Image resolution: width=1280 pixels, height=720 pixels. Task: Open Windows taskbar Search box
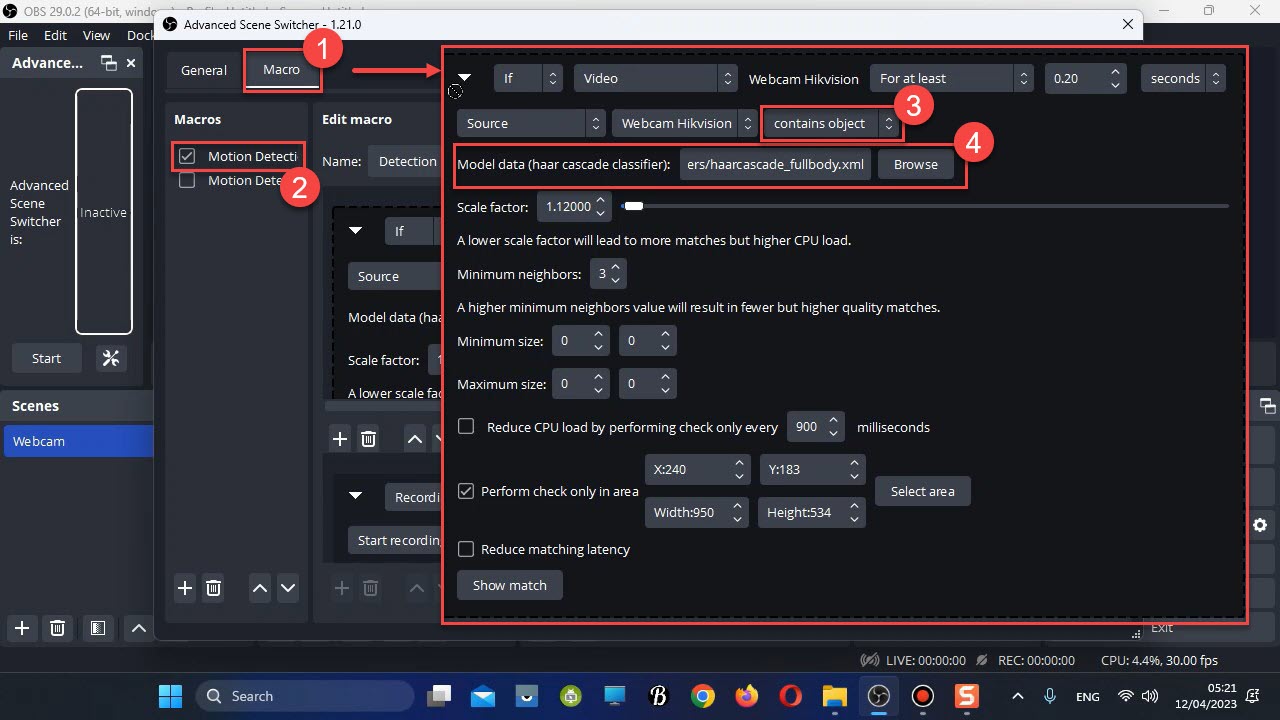point(305,696)
